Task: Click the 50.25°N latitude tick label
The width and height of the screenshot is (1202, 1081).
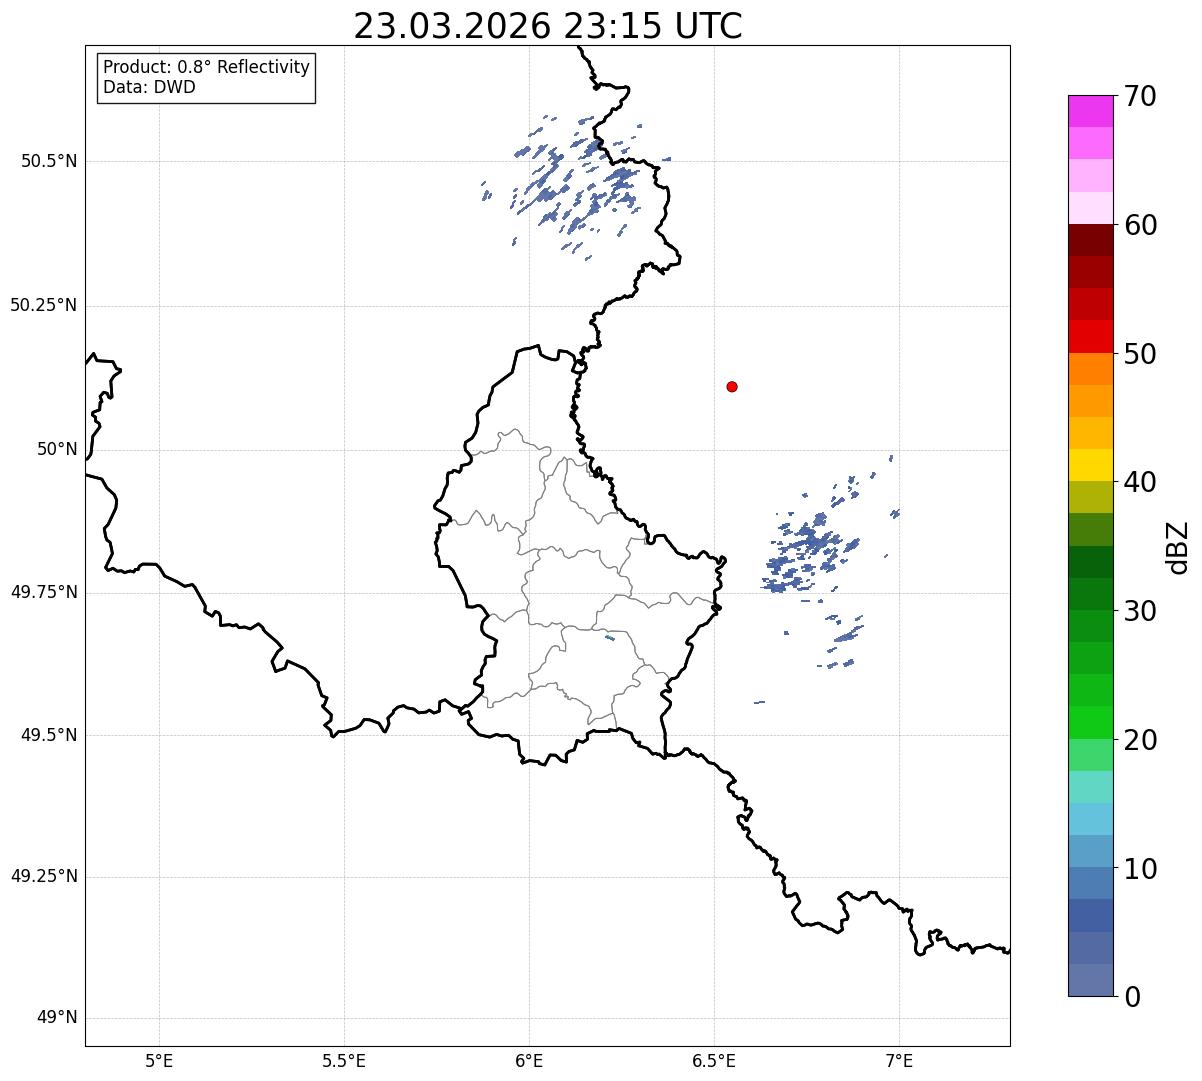Action: coord(43,305)
